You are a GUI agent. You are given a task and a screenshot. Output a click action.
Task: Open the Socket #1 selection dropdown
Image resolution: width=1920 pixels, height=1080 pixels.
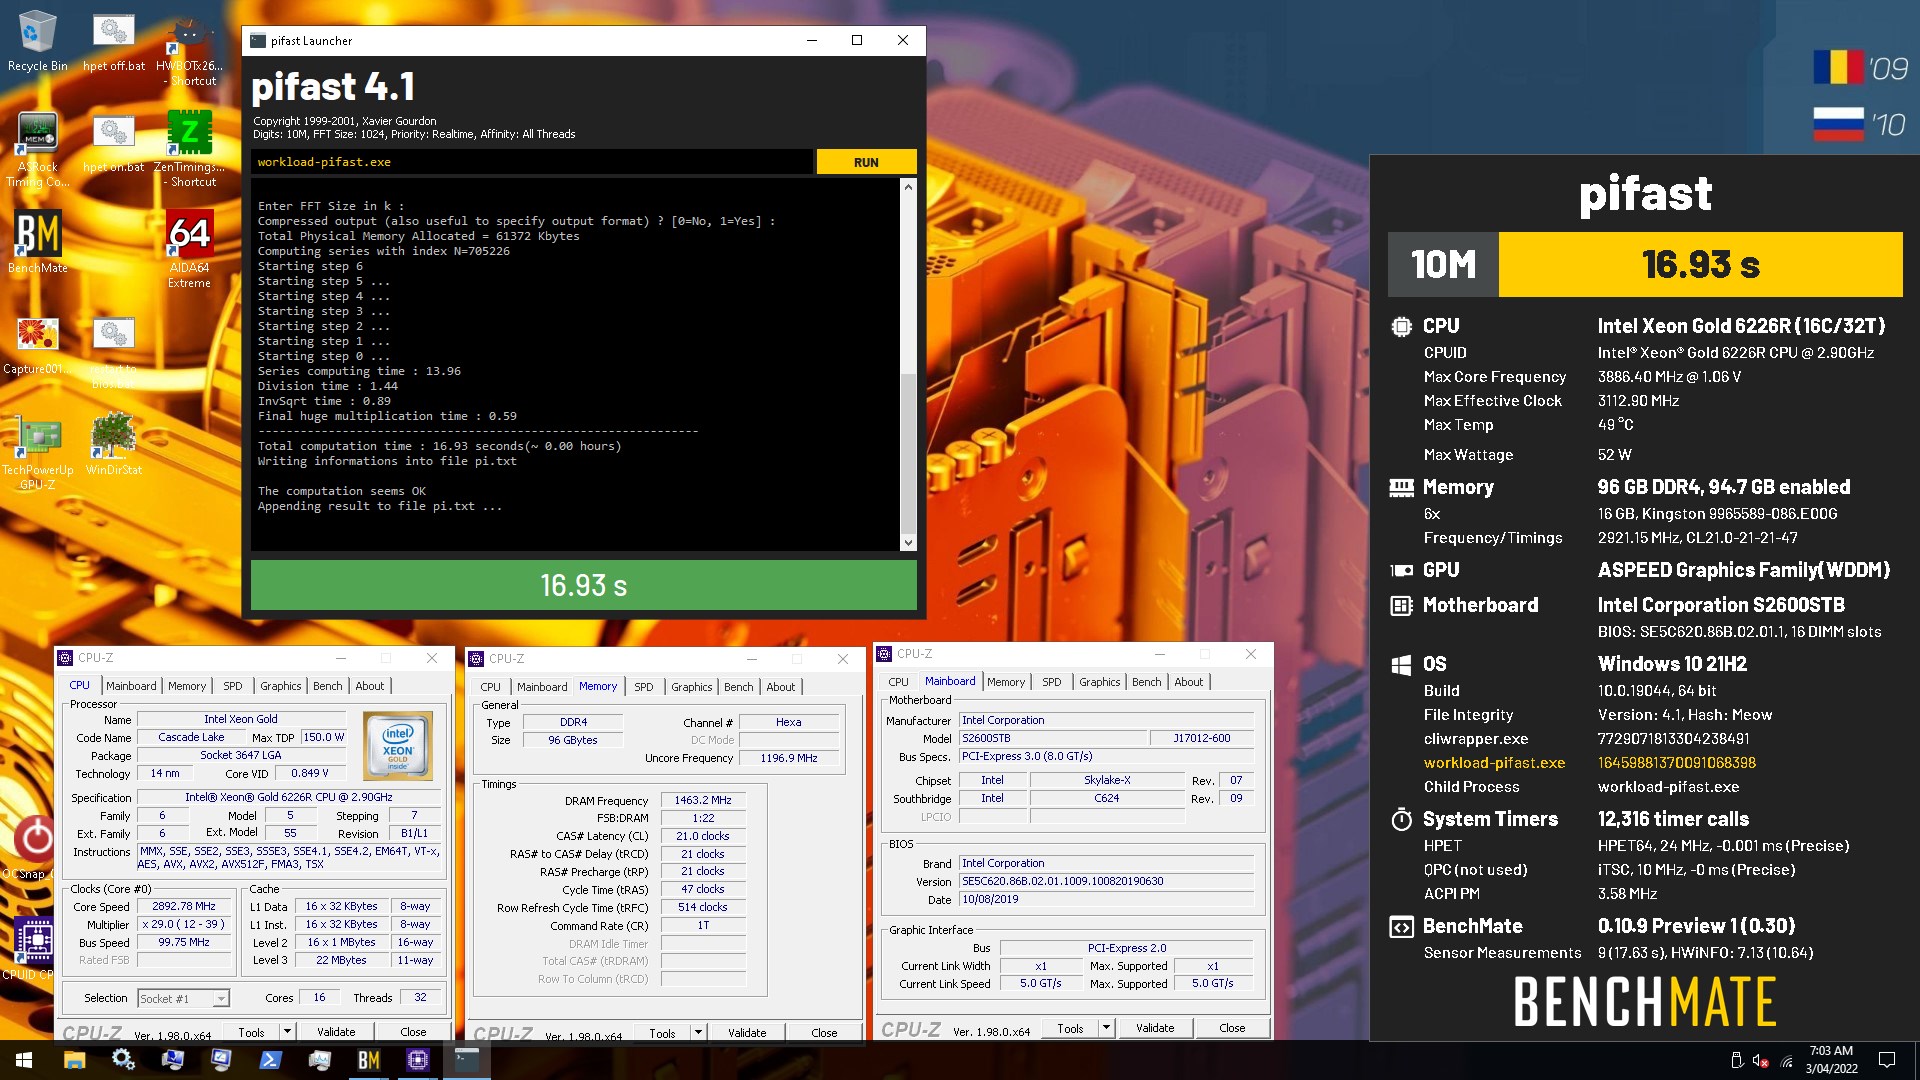point(183,998)
